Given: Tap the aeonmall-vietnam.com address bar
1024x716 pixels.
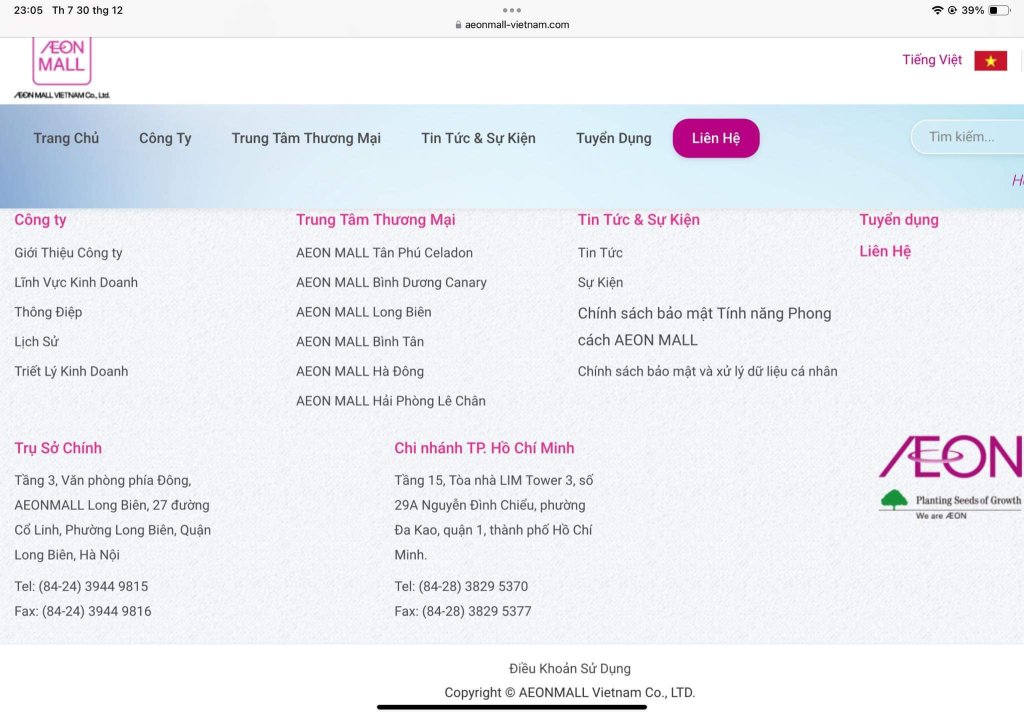Looking at the screenshot, I should (512, 25).
